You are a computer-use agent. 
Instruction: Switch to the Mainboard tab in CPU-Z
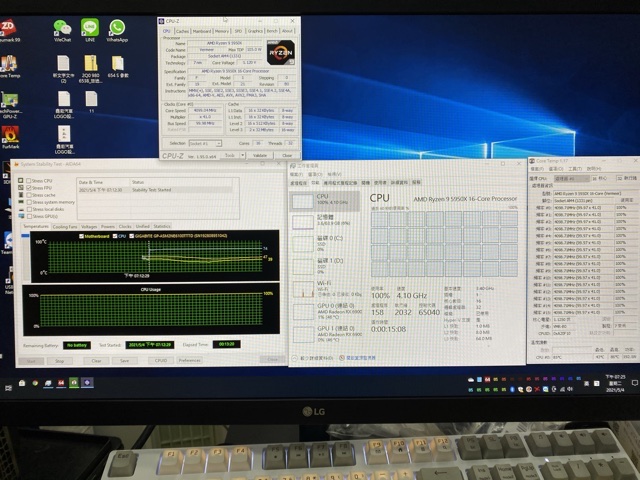[x=202, y=31]
